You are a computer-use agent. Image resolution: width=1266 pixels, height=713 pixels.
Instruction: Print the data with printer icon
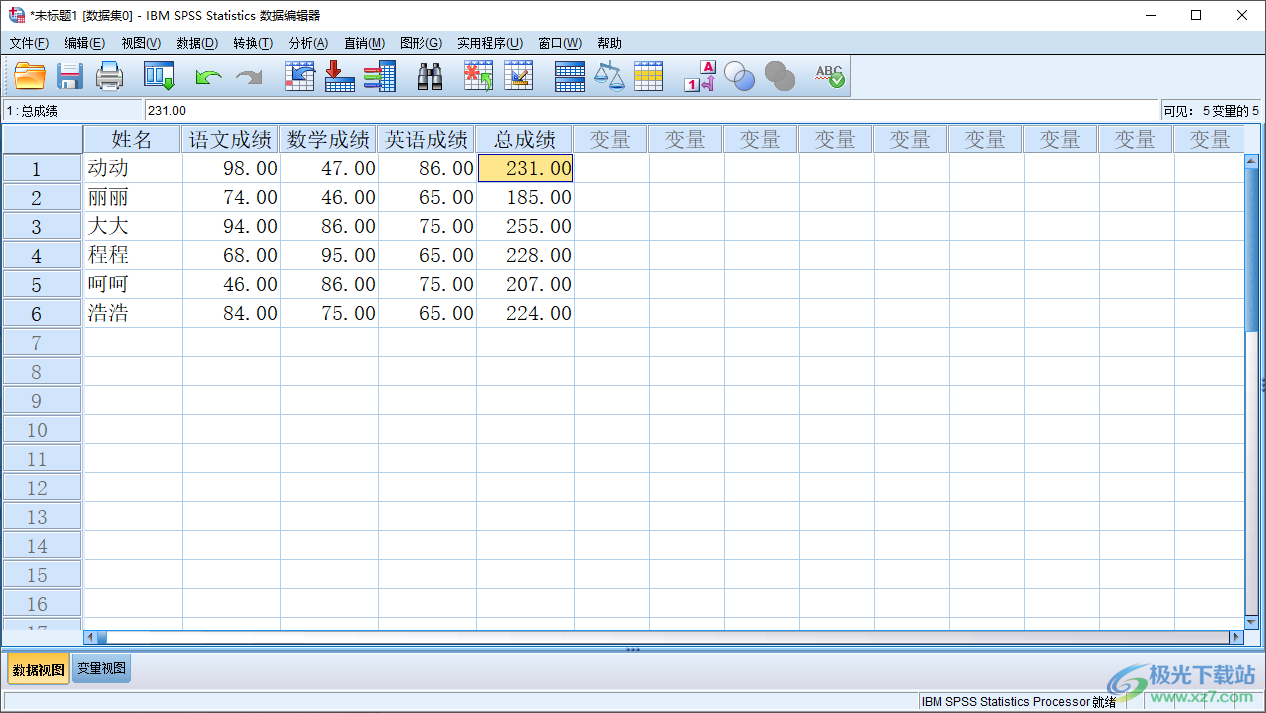coord(109,76)
